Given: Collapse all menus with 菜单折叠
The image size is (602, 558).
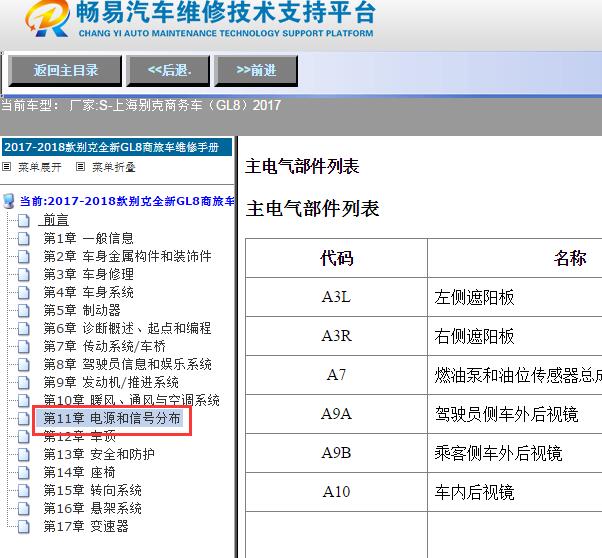Looking at the screenshot, I should point(113,167).
